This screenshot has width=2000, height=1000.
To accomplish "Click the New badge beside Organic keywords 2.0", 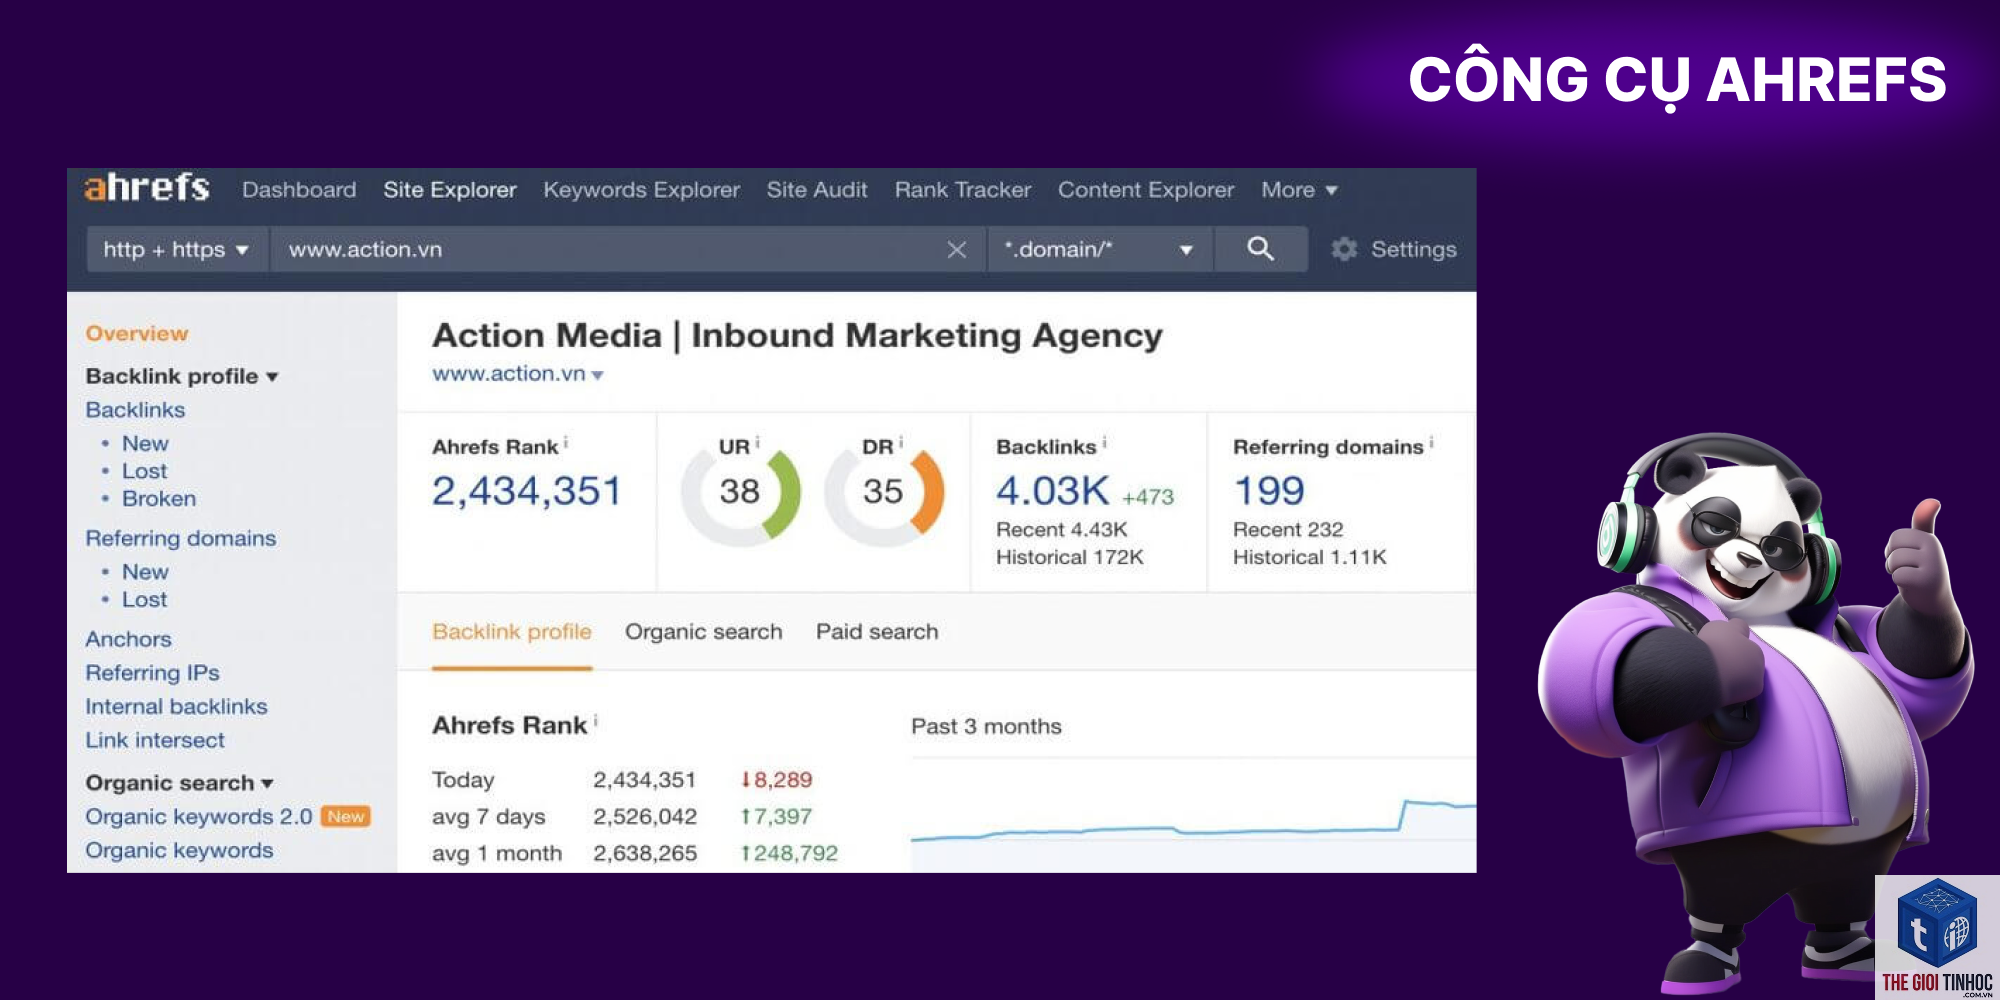I will [x=346, y=817].
